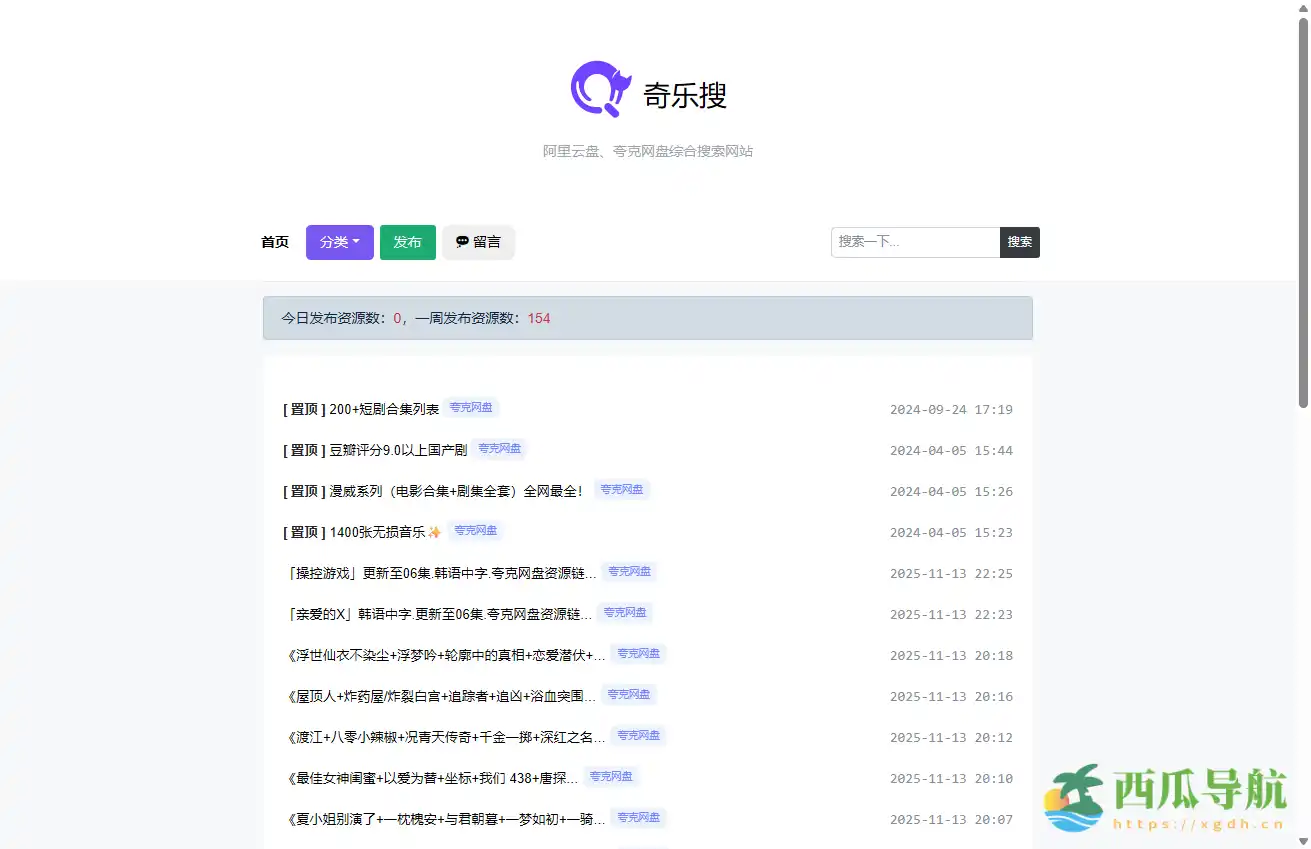Open the pinned 200+短剧合集列表 post
Viewport: 1311px width, 849px height.
(382, 409)
